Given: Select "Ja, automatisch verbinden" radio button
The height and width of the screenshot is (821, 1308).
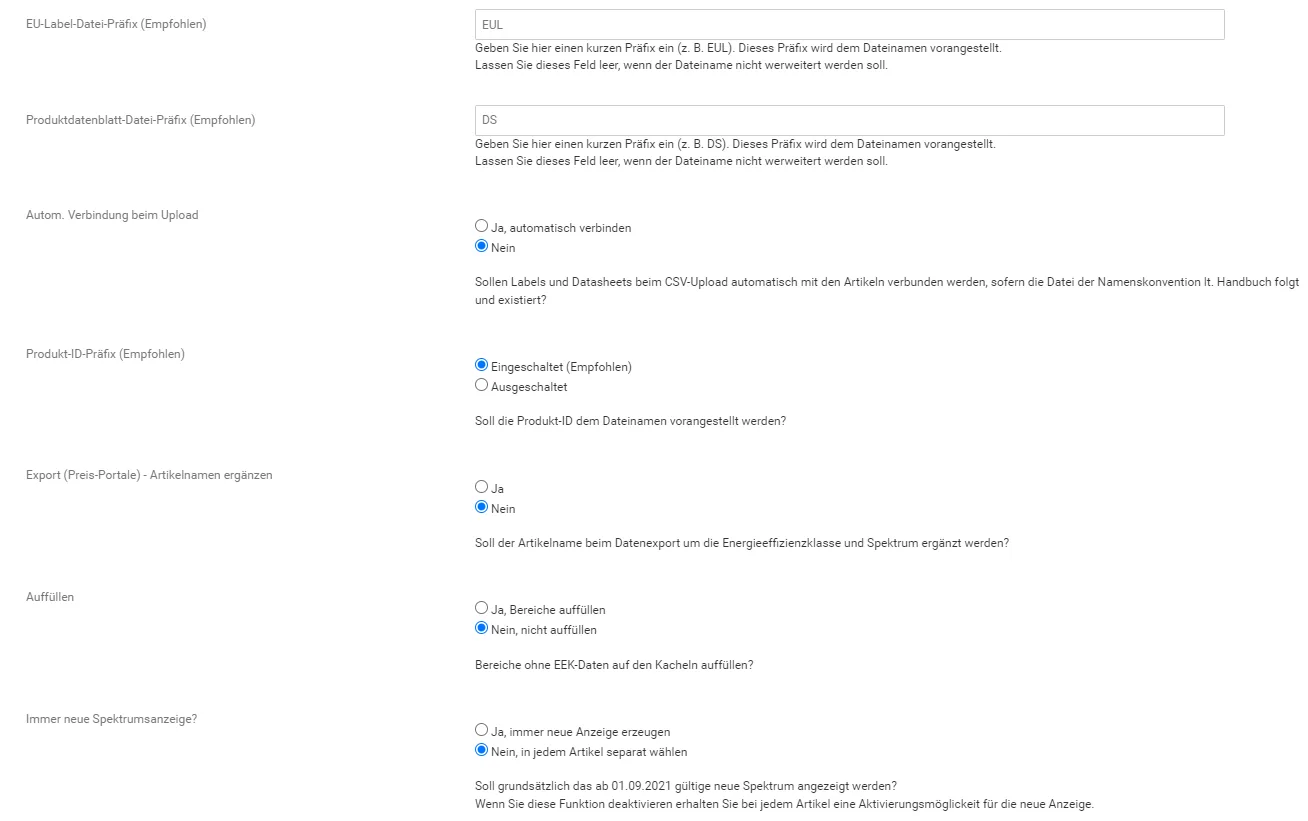Looking at the screenshot, I should coord(482,227).
